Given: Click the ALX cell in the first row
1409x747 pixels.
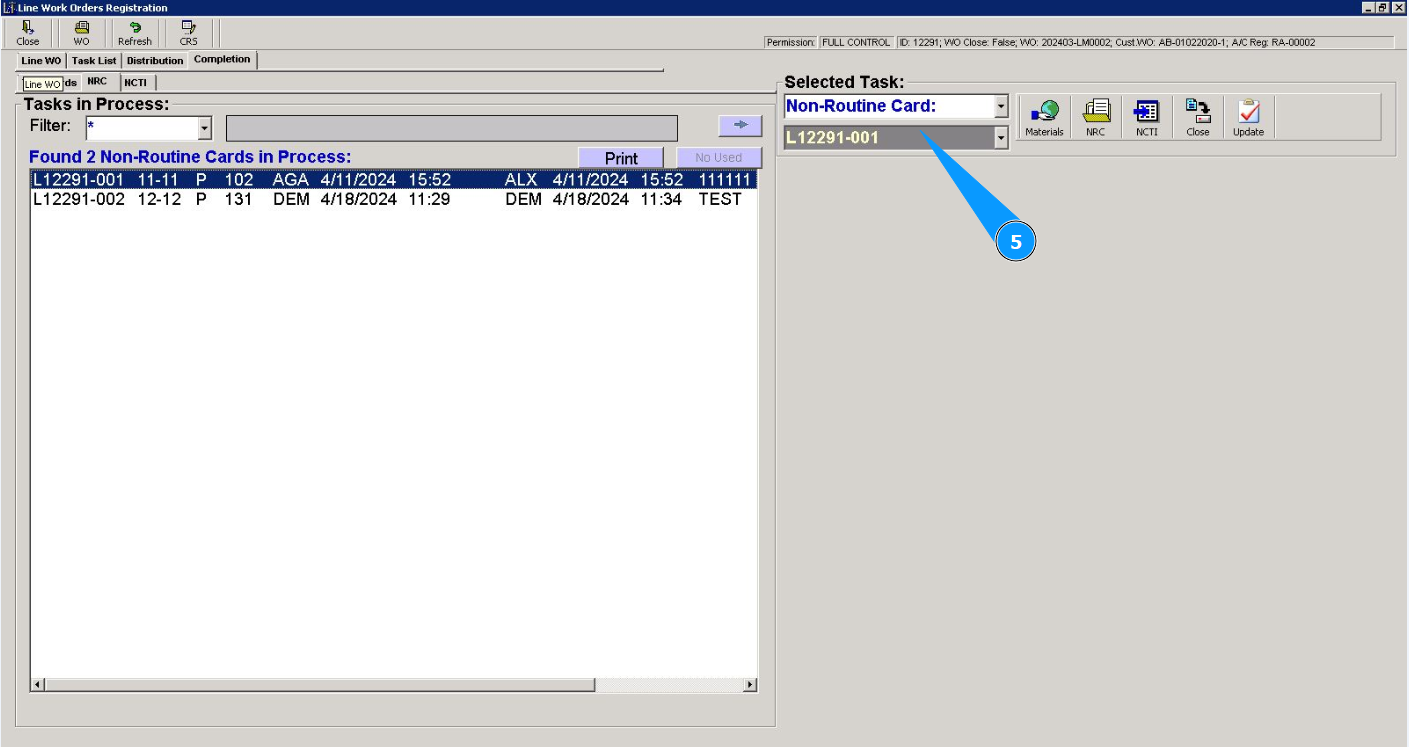Looking at the screenshot, I should [521, 180].
